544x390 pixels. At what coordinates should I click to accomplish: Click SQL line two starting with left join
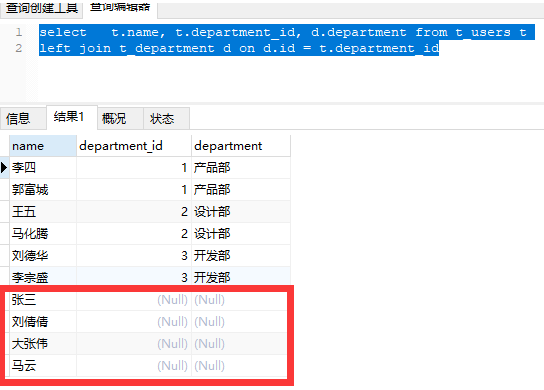pyautogui.click(x=239, y=48)
